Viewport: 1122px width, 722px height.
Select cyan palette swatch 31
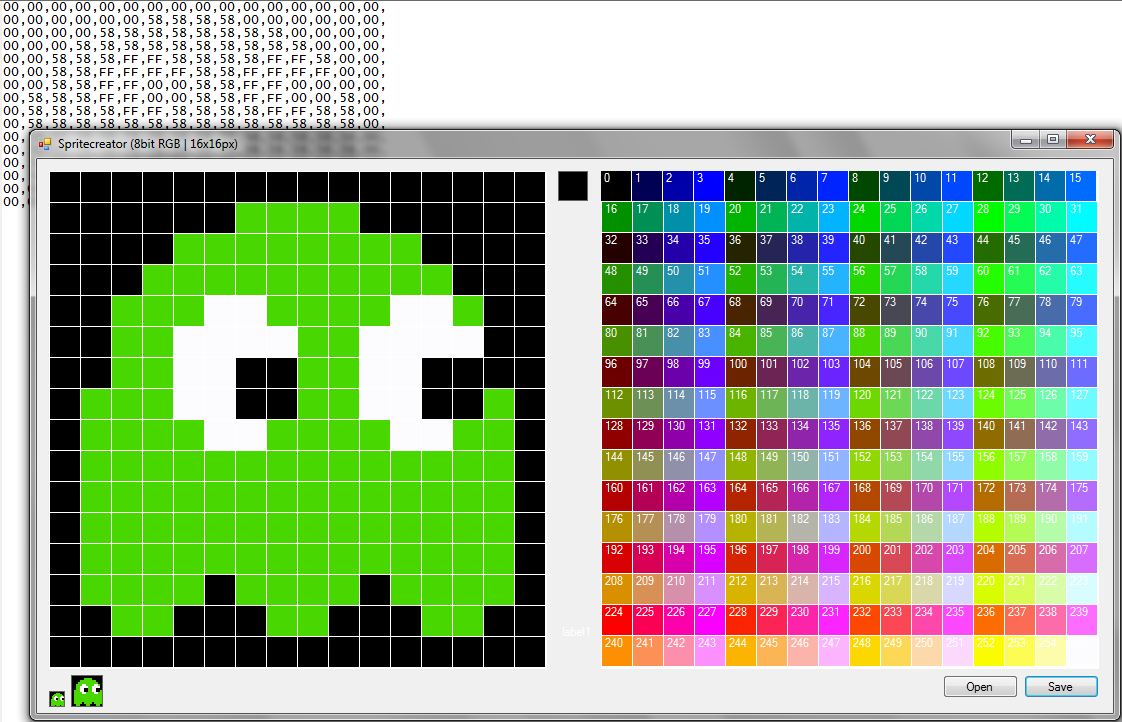pyautogui.click(x=1080, y=217)
